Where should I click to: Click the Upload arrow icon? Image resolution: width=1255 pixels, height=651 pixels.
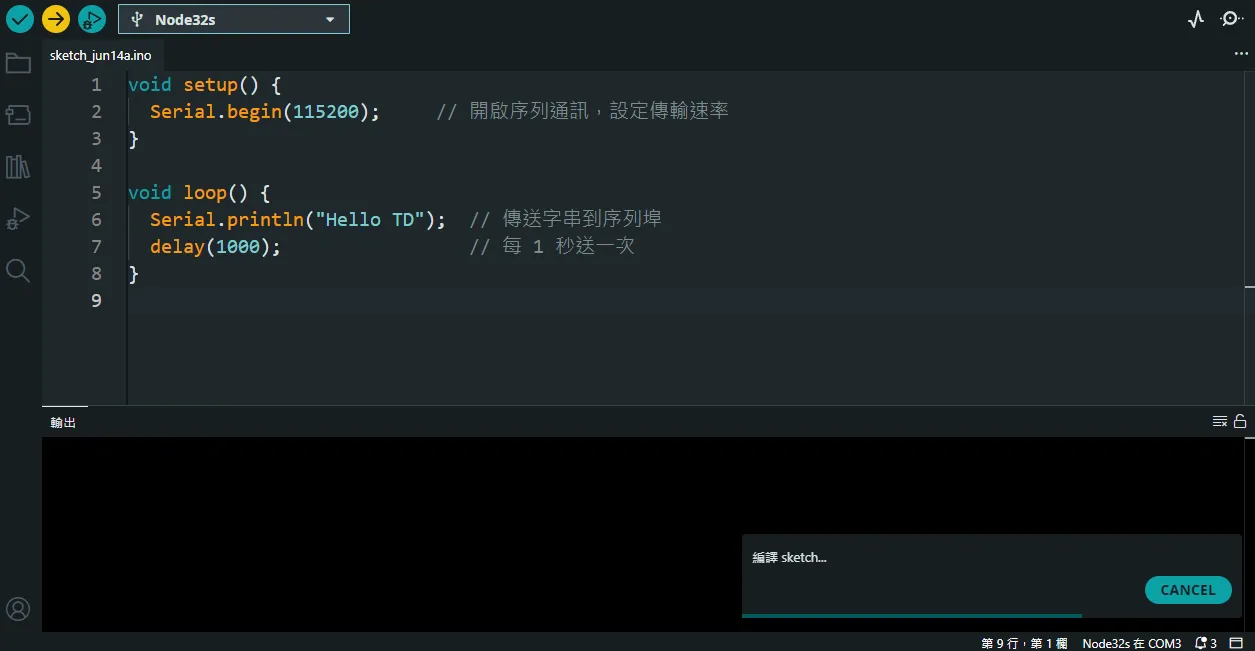56,18
